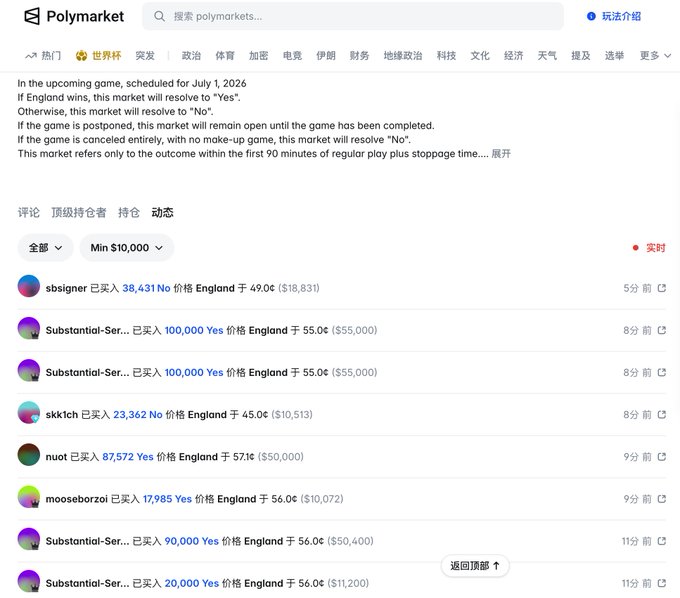Click the search magnifier icon
This screenshot has width=680, height=598.
pyautogui.click(x=159, y=16)
